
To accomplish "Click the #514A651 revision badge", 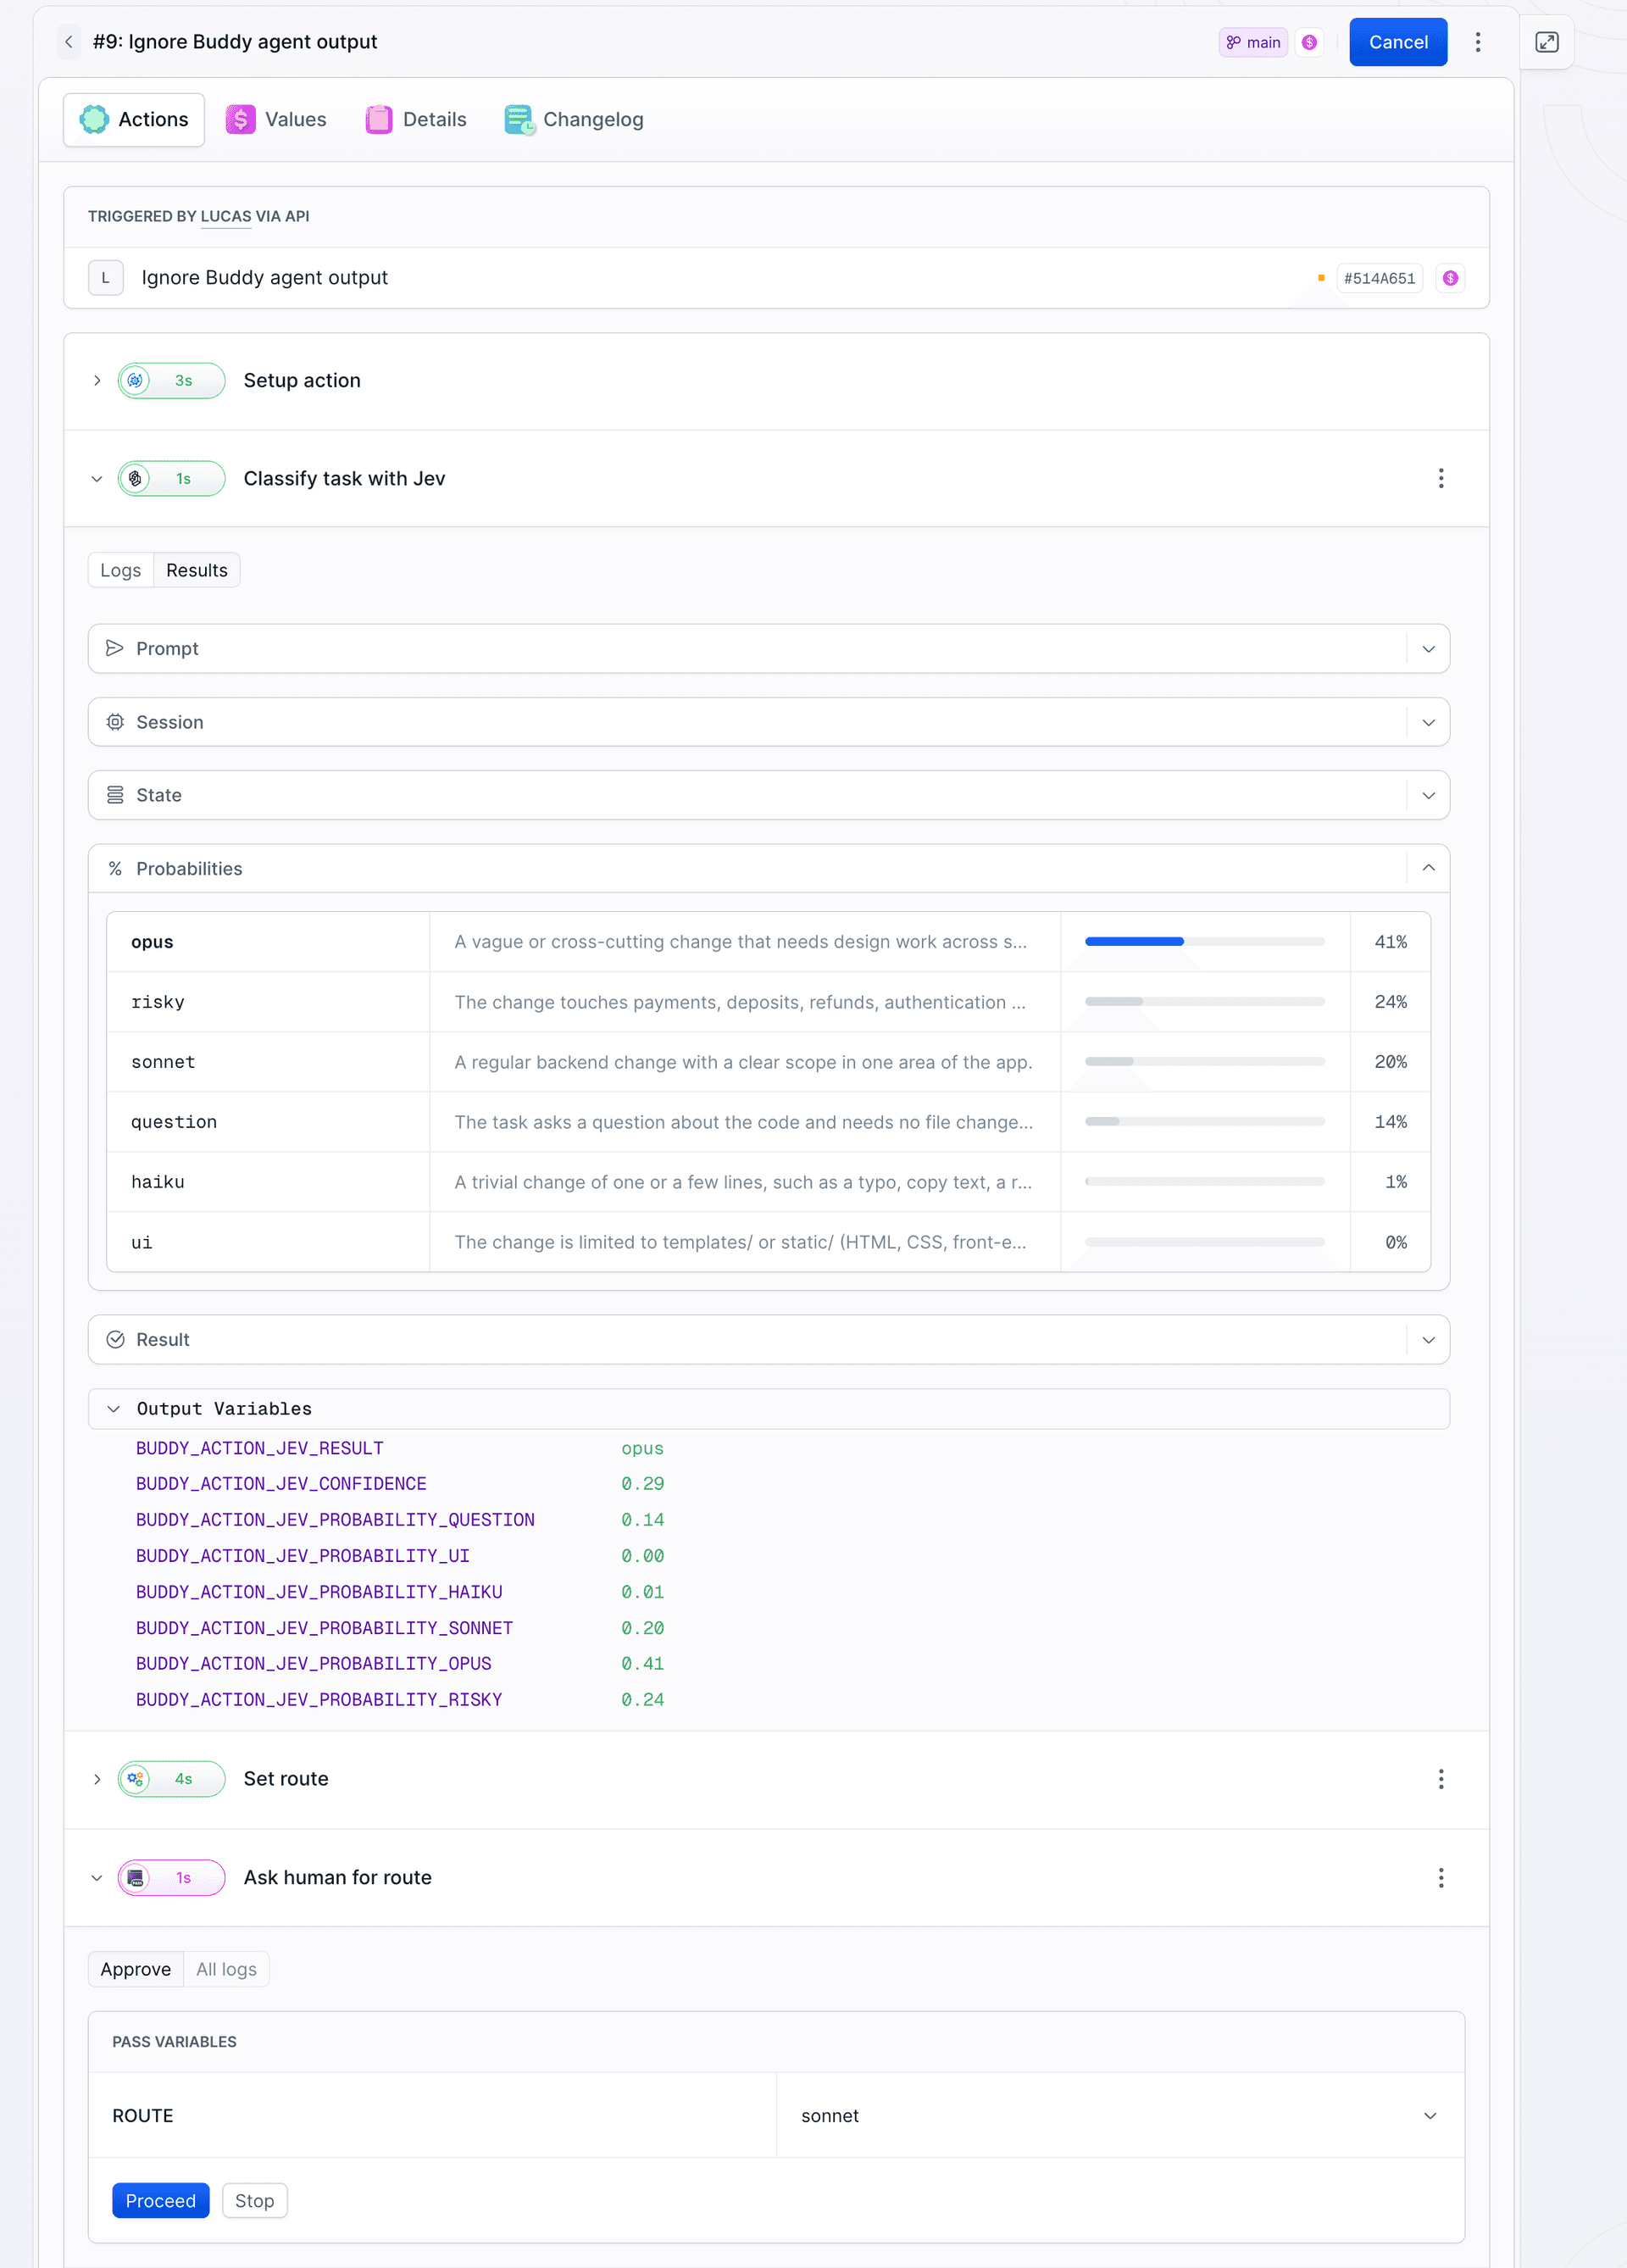I will coord(1379,278).
